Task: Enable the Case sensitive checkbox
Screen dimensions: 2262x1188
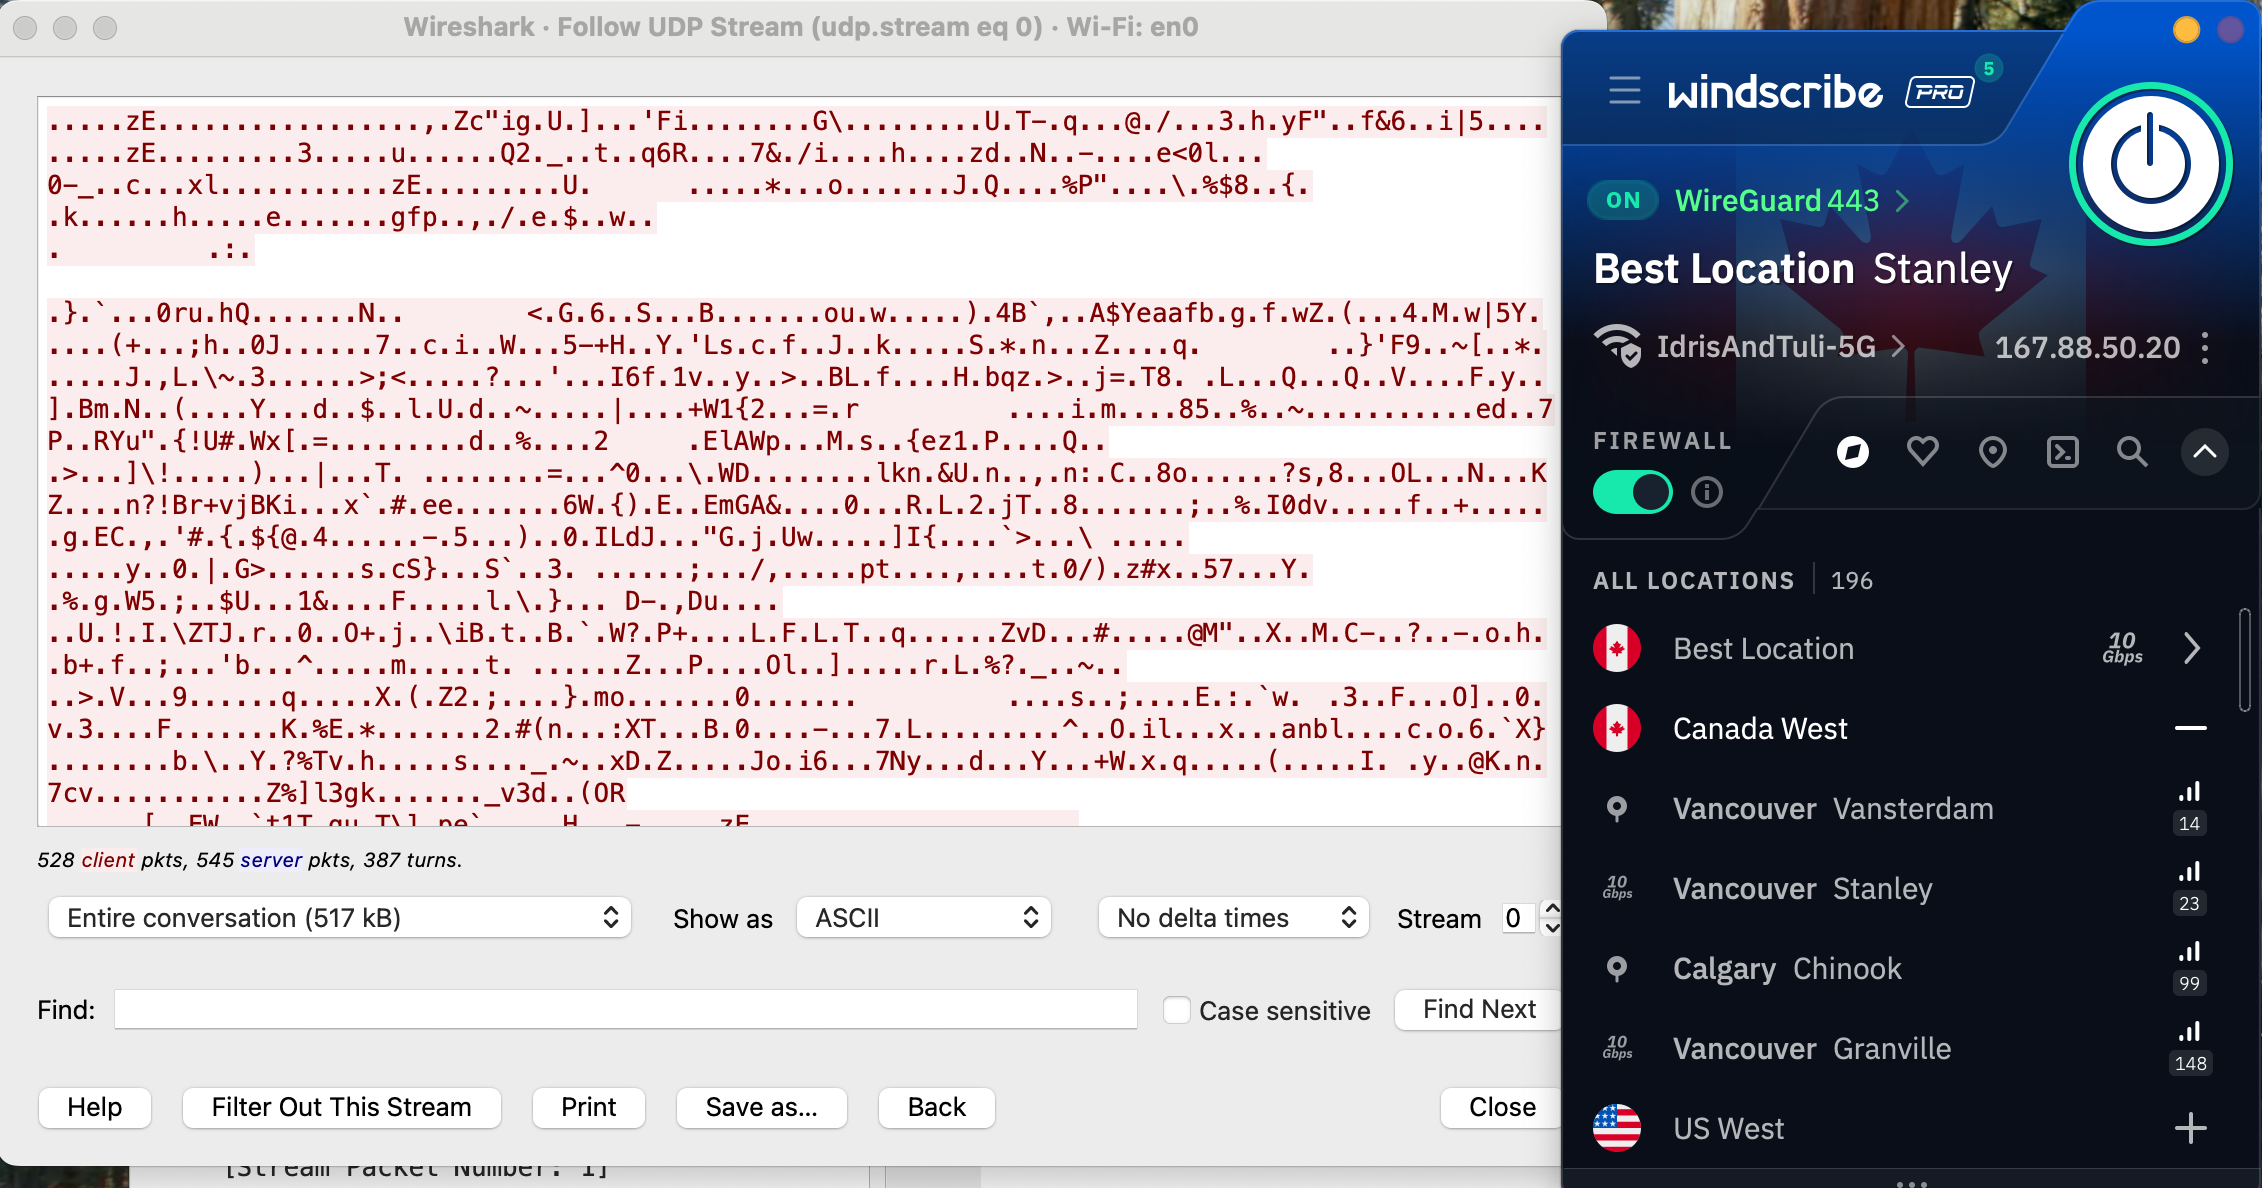Action: coord(1176,1010)
